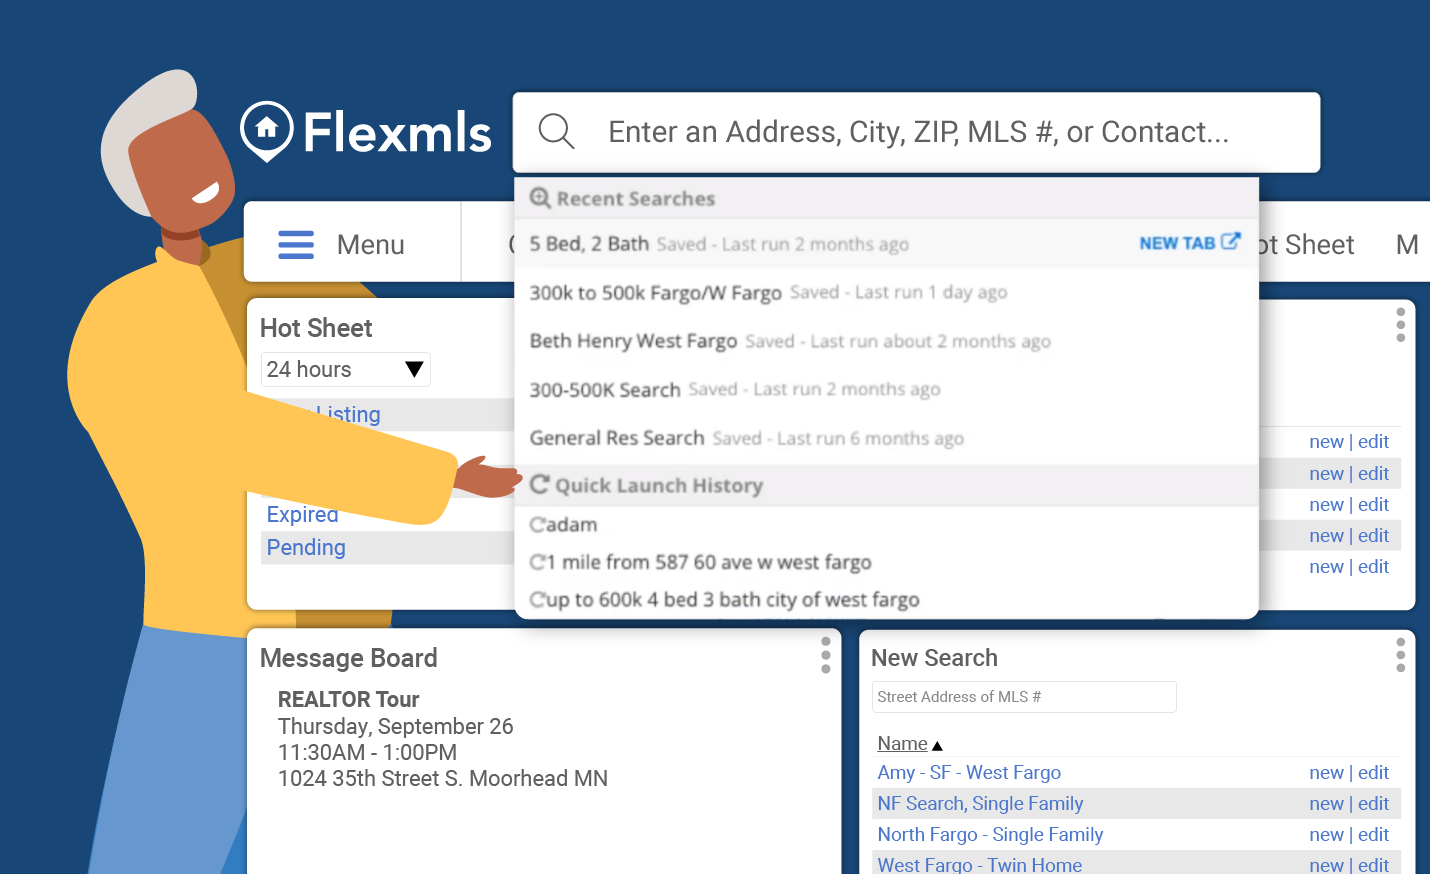Click history icon beside '1 mile from 587'
Screen dimensions: 1430x874
537,562
